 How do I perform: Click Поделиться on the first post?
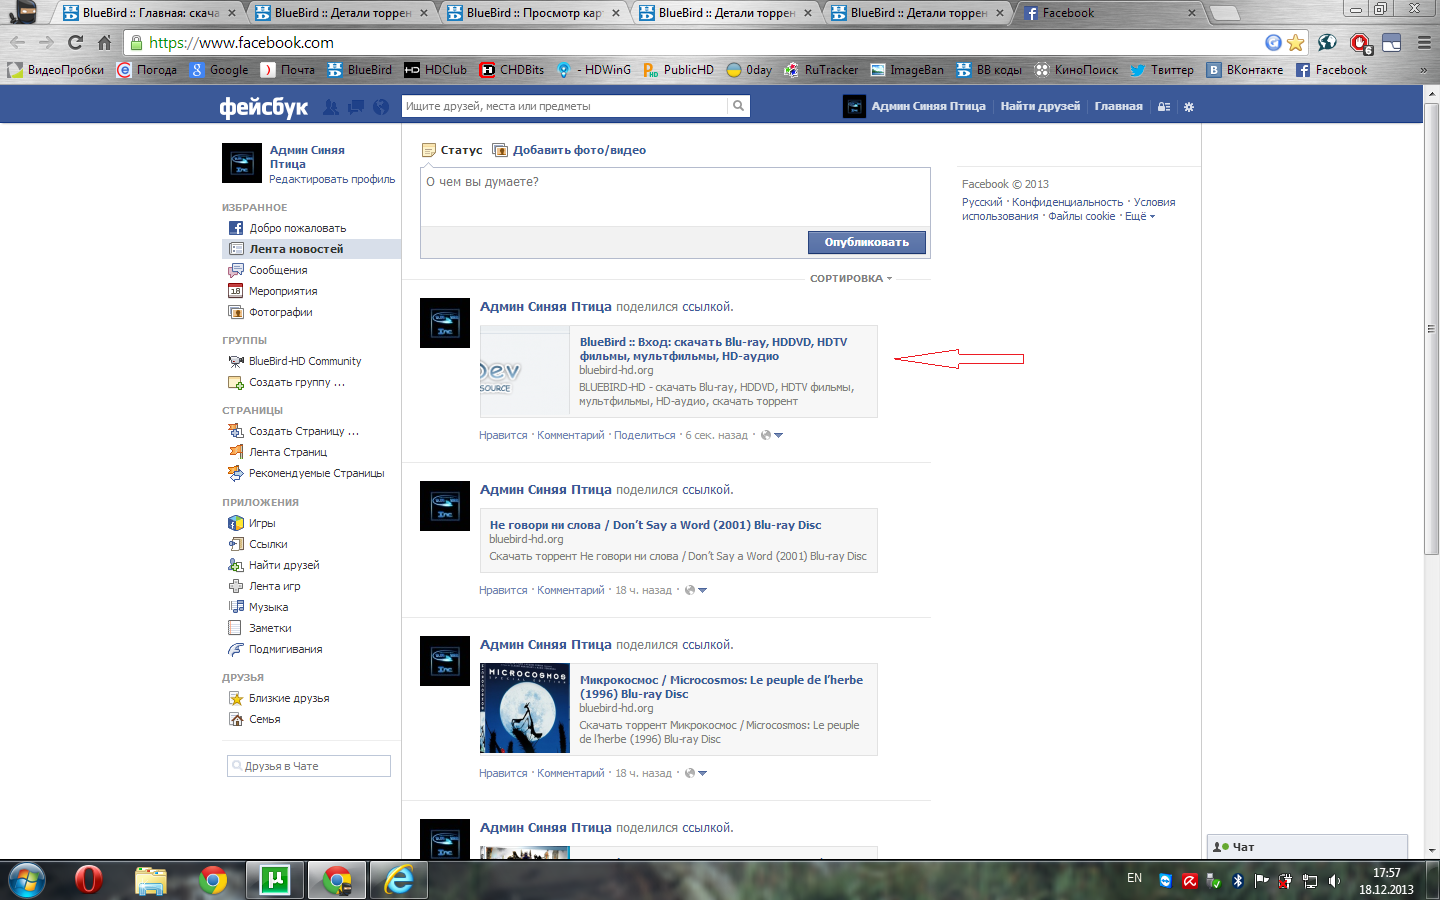pyautogui.click(x=645, y=435)
